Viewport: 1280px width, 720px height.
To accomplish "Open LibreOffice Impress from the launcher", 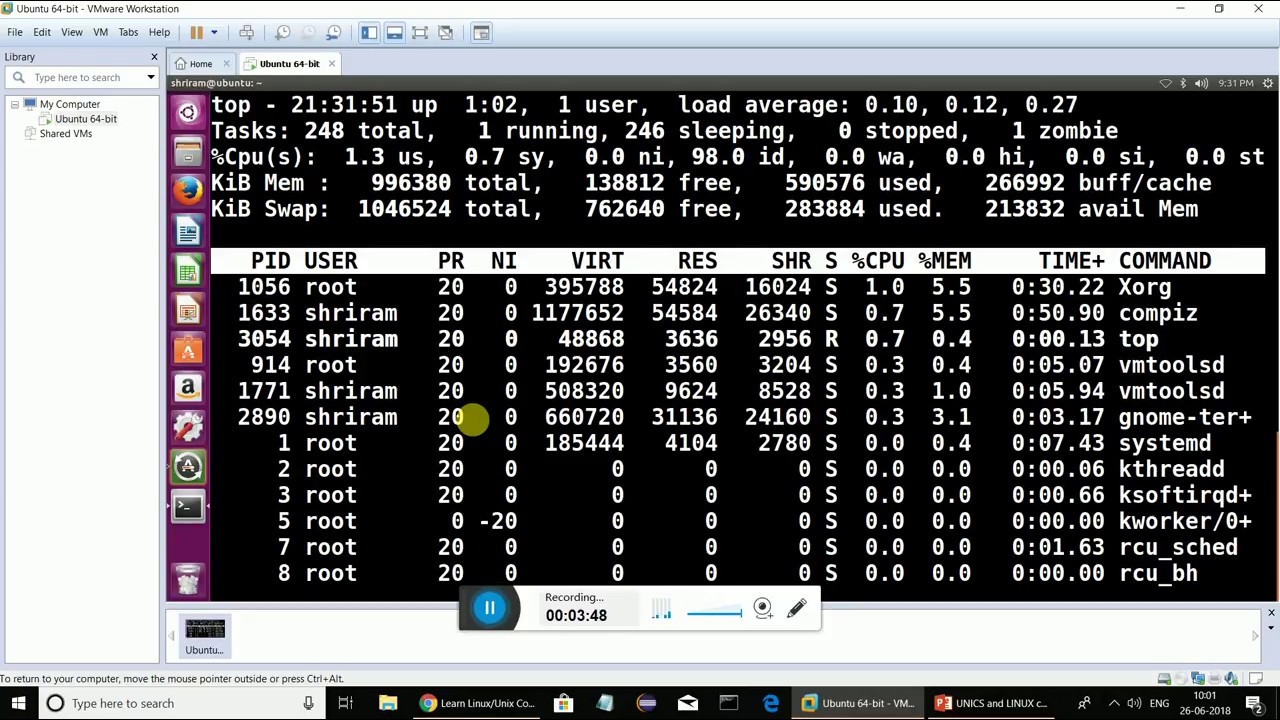I will coord(188,310).
